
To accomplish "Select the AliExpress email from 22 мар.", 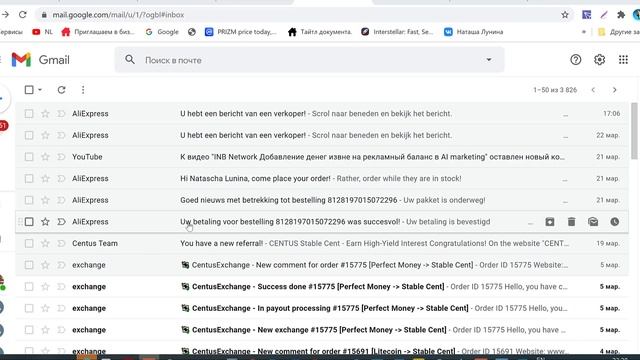I will [29, 135].
